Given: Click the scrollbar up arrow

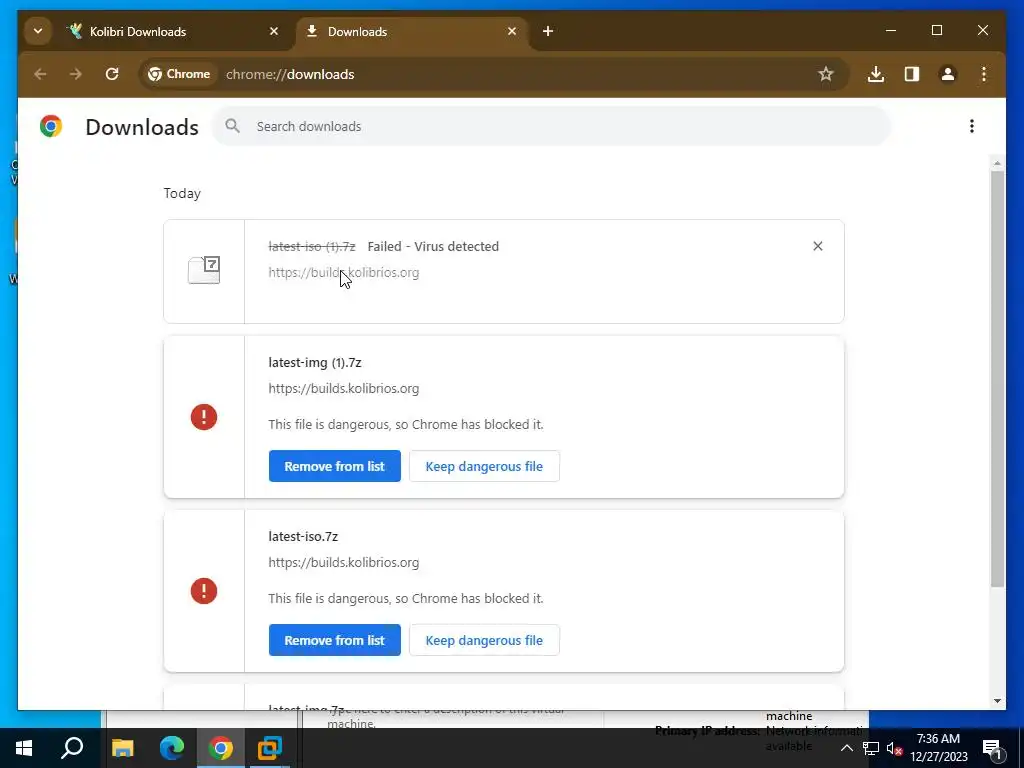Looking at the screenshot, I should [997, 163].
